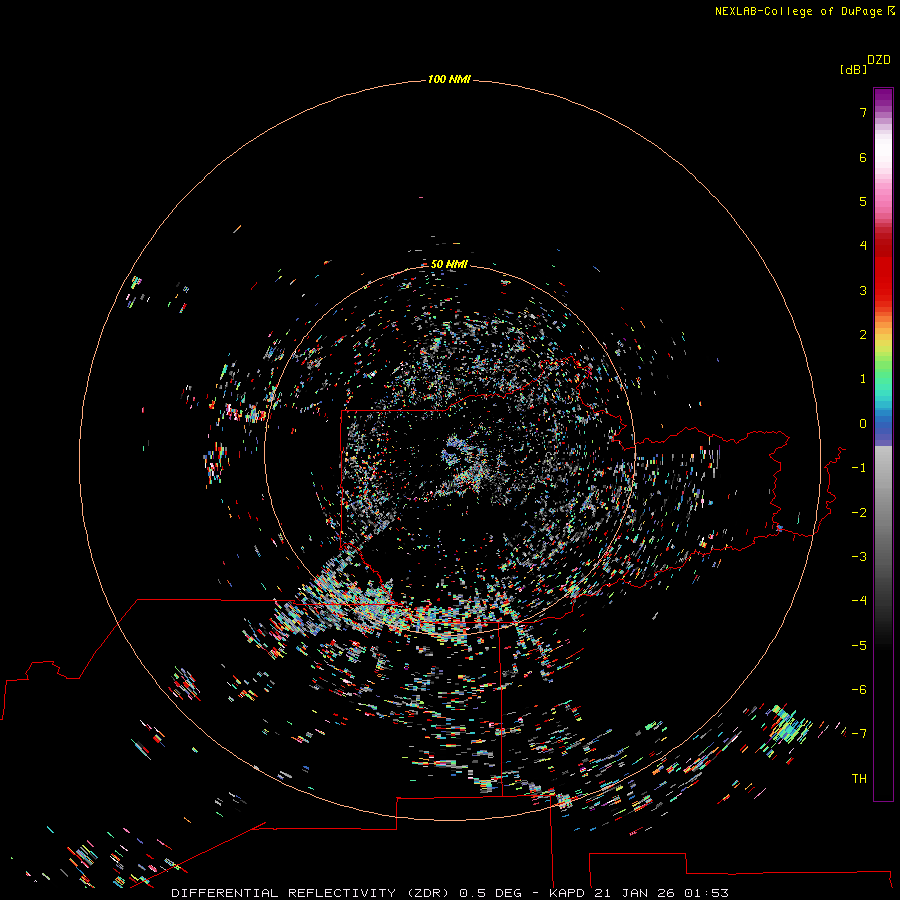Click the 21 JAN 26 date text
This screenshot has width=900, height=900.
click(634, 893)
